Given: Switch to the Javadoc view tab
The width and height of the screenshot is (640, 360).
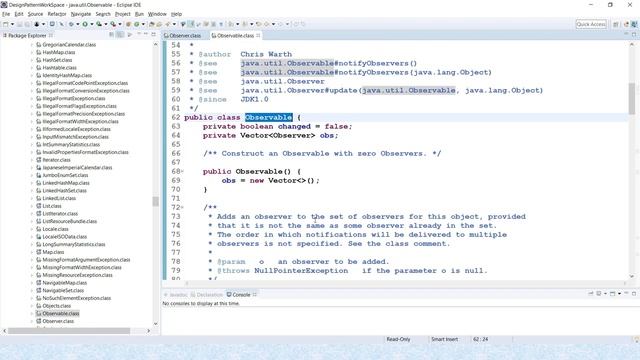Looking at the screenshot, I should 176,295.
